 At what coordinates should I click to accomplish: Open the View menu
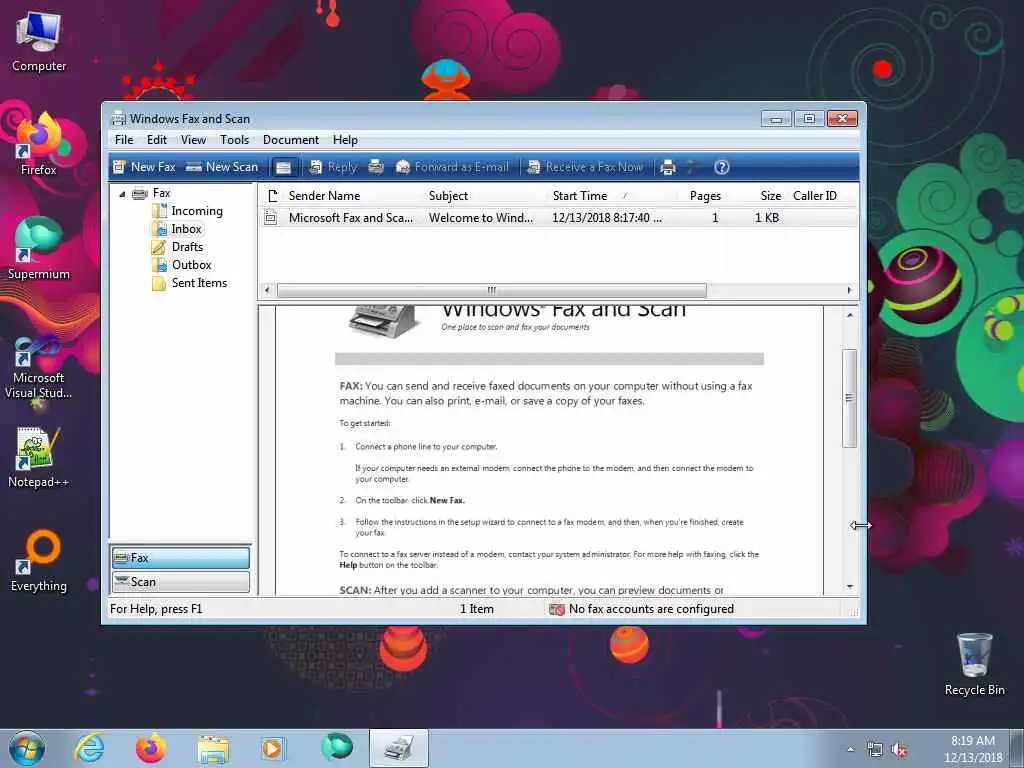[193, 140]
